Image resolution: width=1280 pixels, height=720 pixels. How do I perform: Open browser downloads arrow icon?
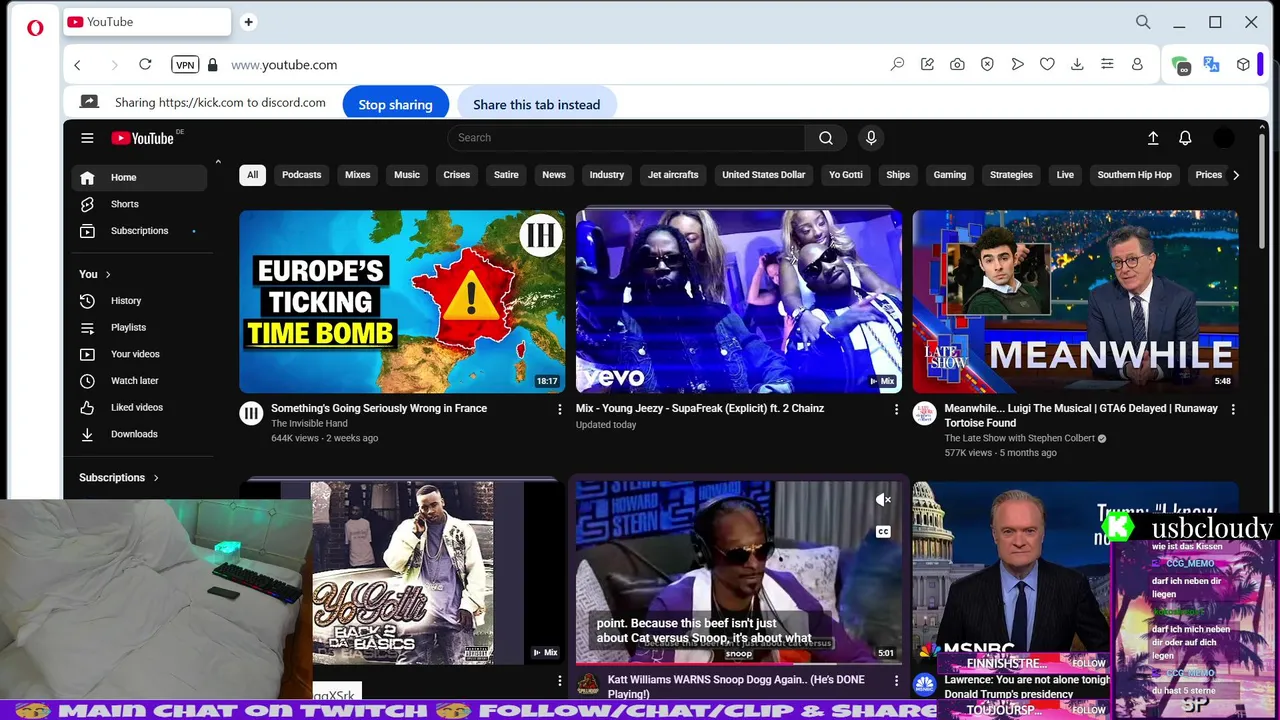point(1077,64)
